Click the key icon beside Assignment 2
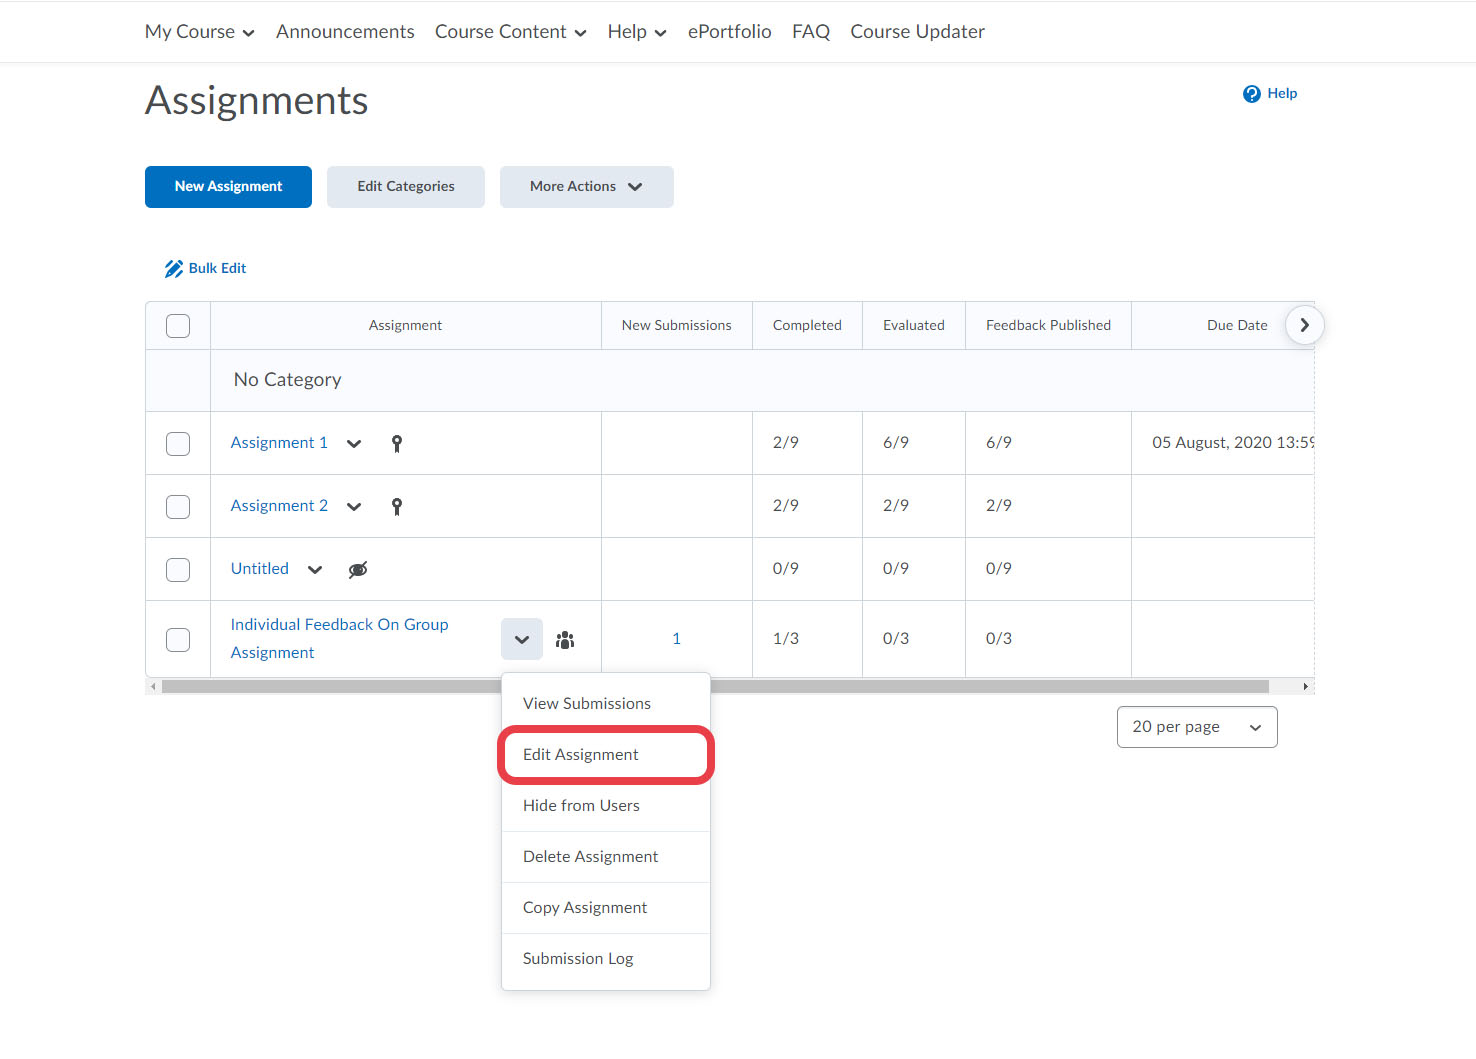Image resolution: width=1476 pixels, height=1059 pixels. [x=397, y=507]
